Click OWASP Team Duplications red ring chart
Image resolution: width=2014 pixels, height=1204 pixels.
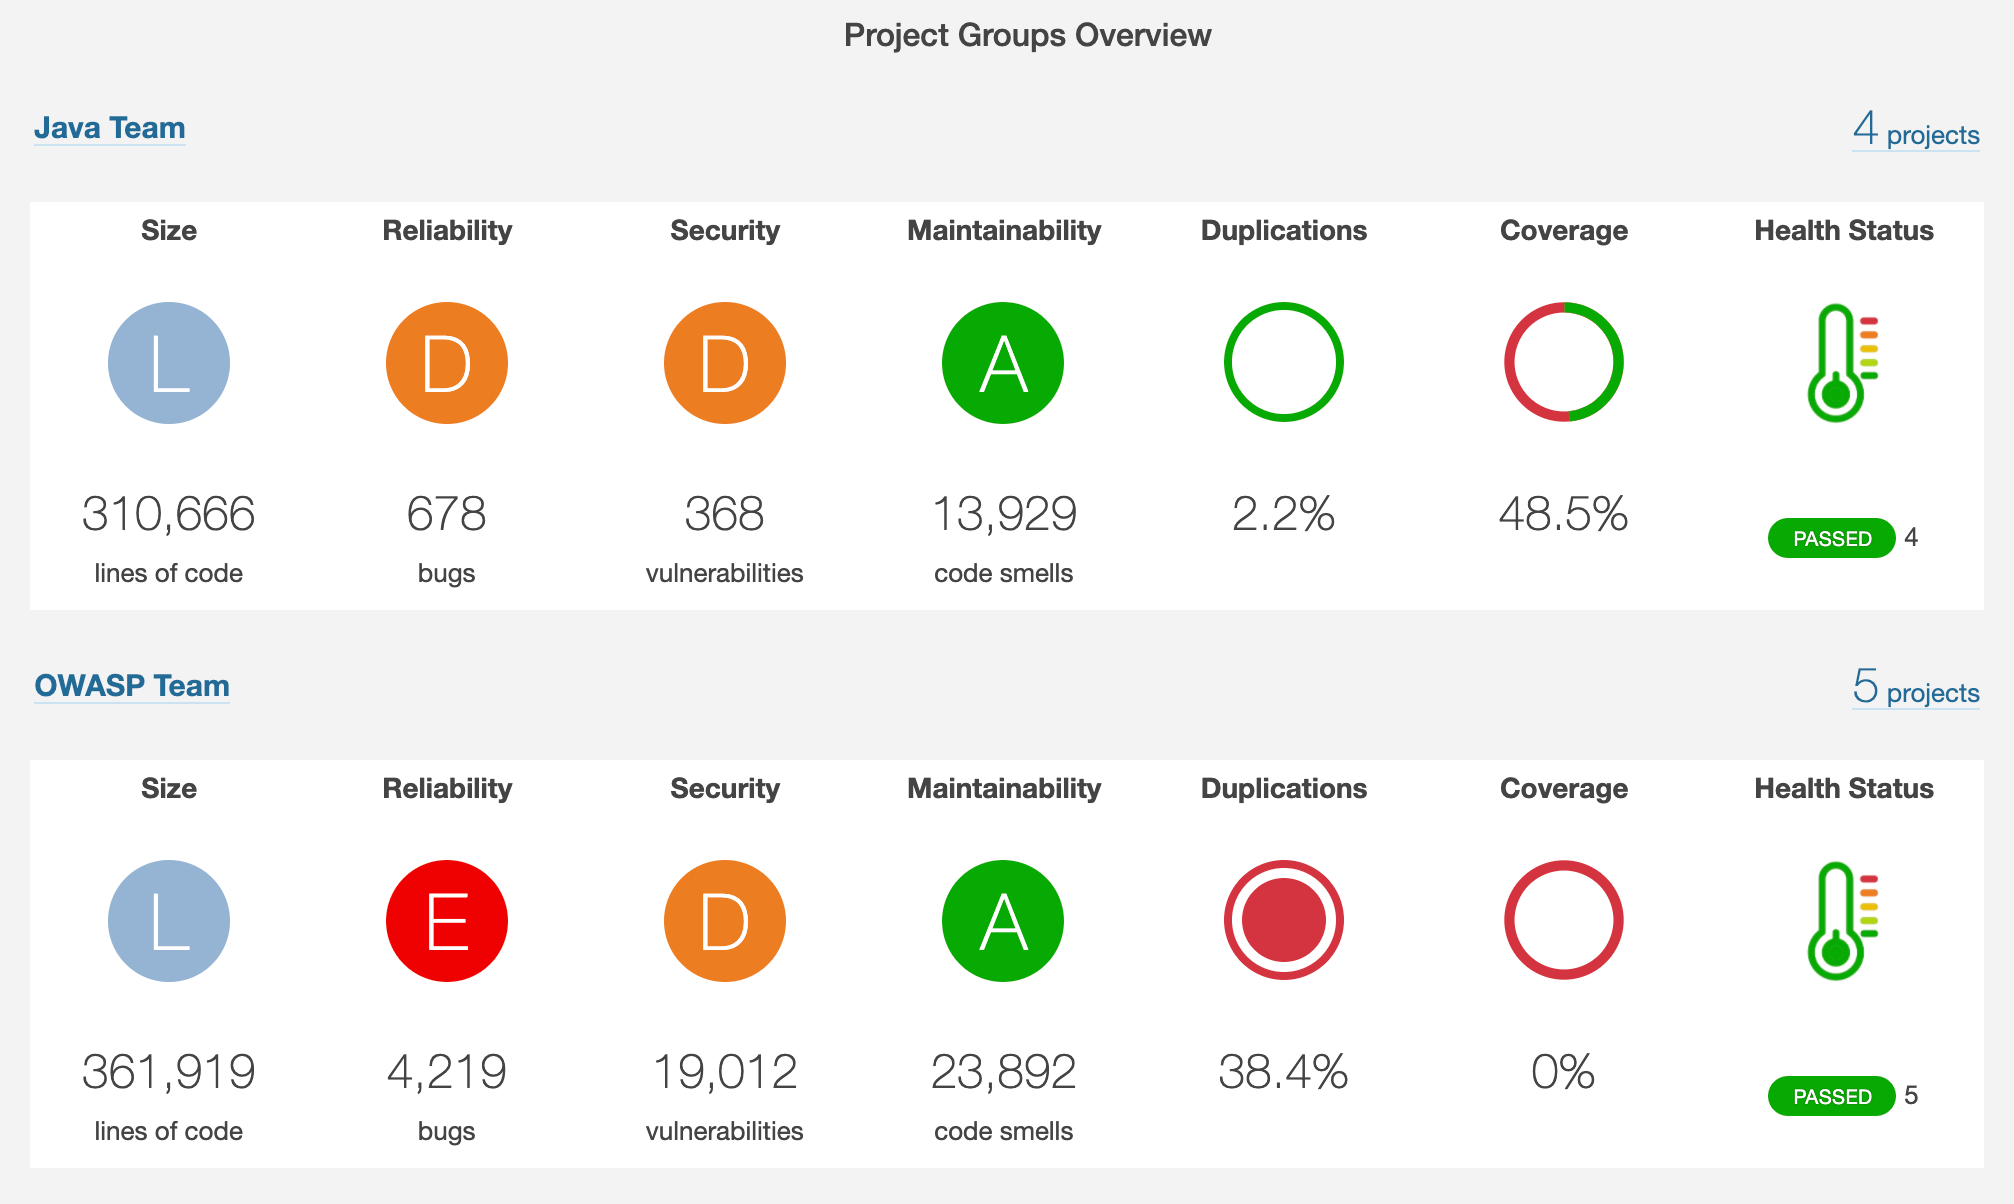click(x=1284, y=920)
